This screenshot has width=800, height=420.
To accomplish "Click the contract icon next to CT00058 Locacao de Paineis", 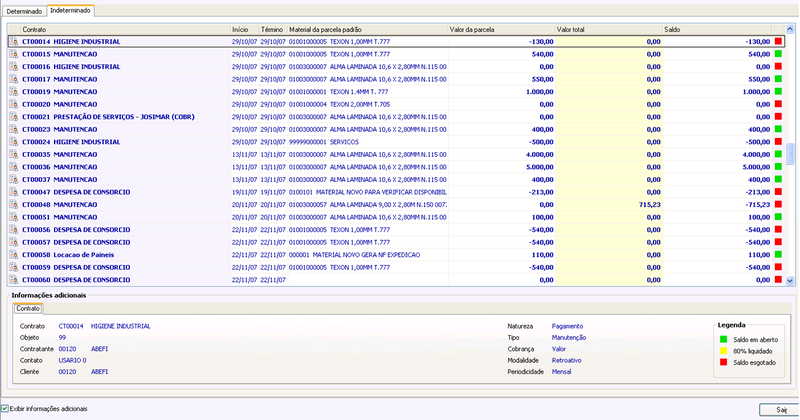I will pyautogui.click(x=14, y=255).
